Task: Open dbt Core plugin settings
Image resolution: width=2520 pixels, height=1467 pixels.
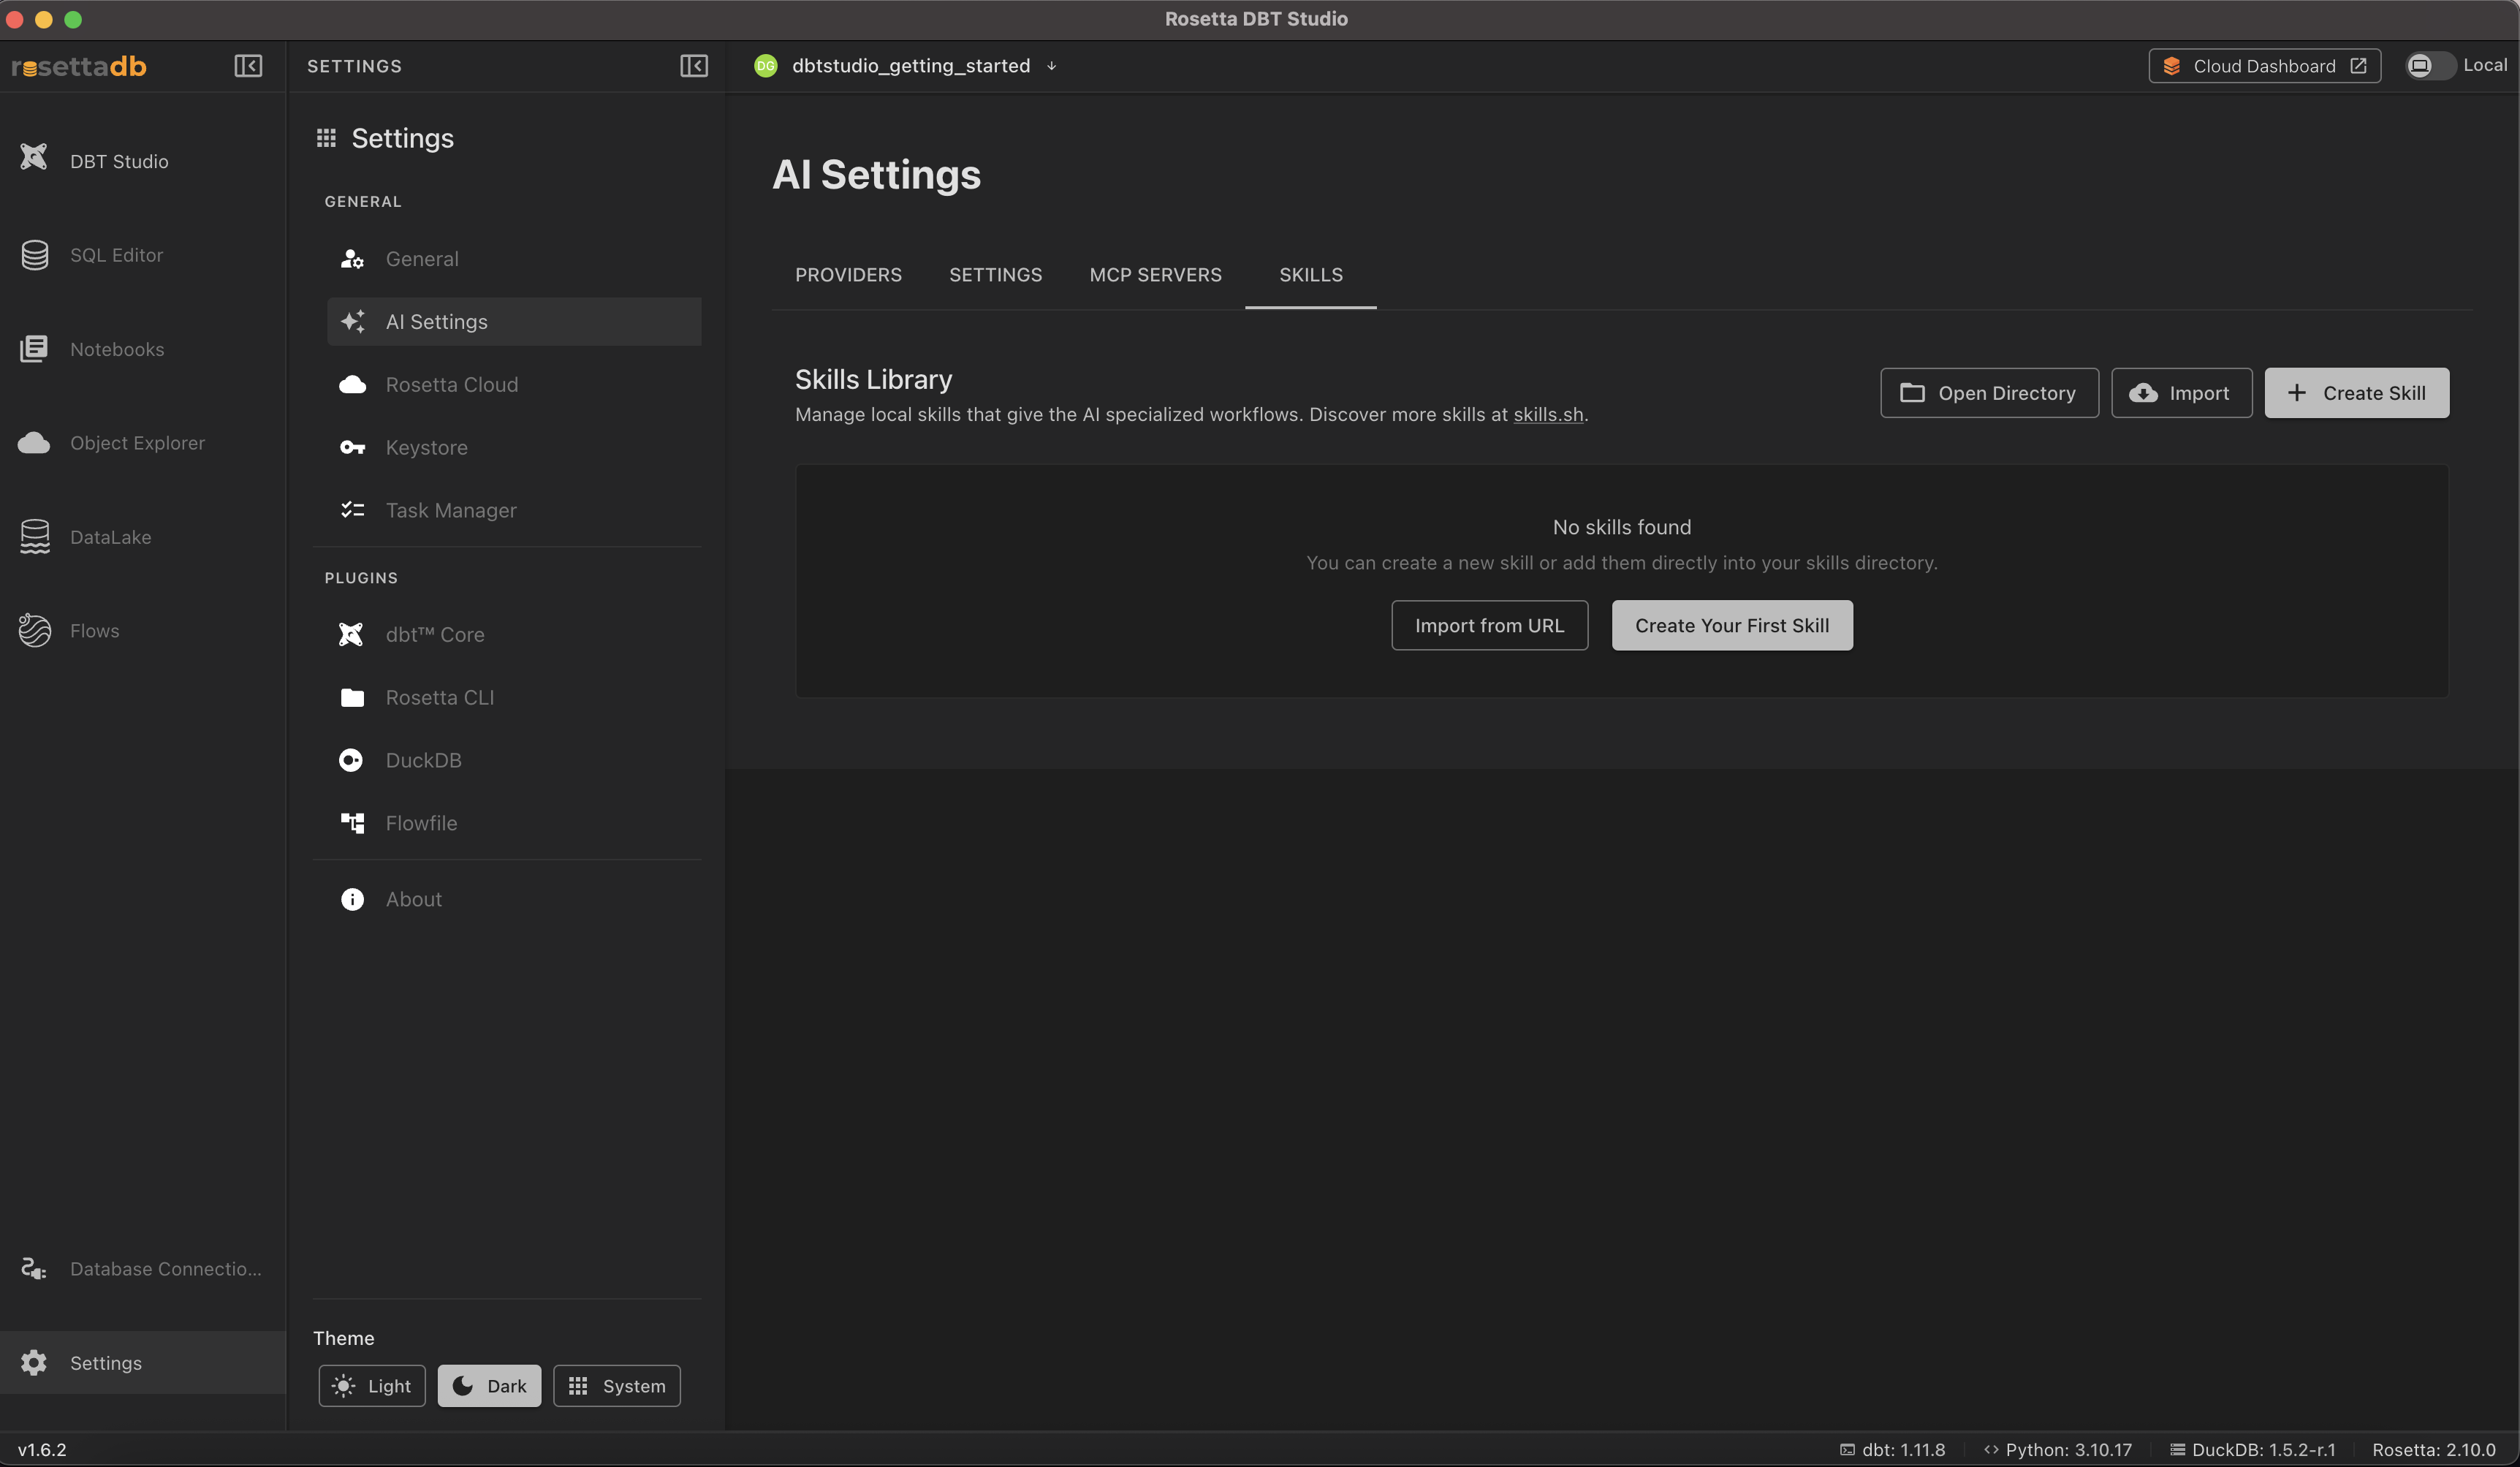Action: 514,635
